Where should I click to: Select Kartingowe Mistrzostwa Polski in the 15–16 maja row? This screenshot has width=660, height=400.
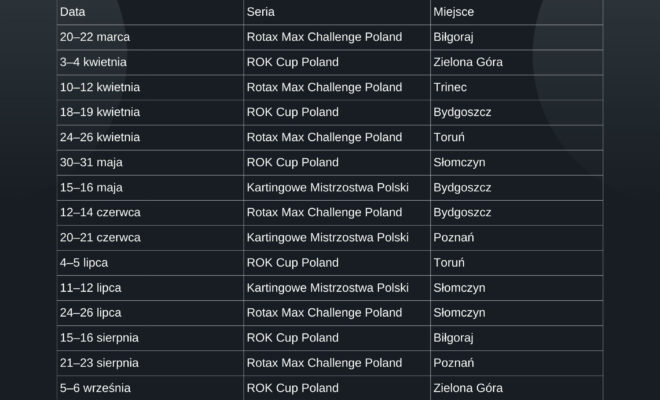click(327, 187)
